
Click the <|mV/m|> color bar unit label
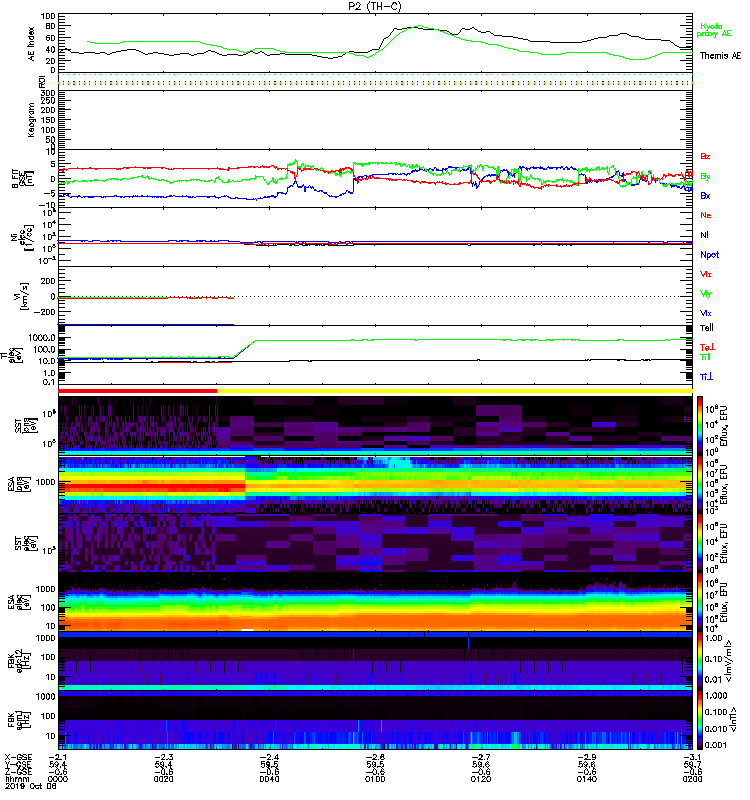tap(730, 661)
